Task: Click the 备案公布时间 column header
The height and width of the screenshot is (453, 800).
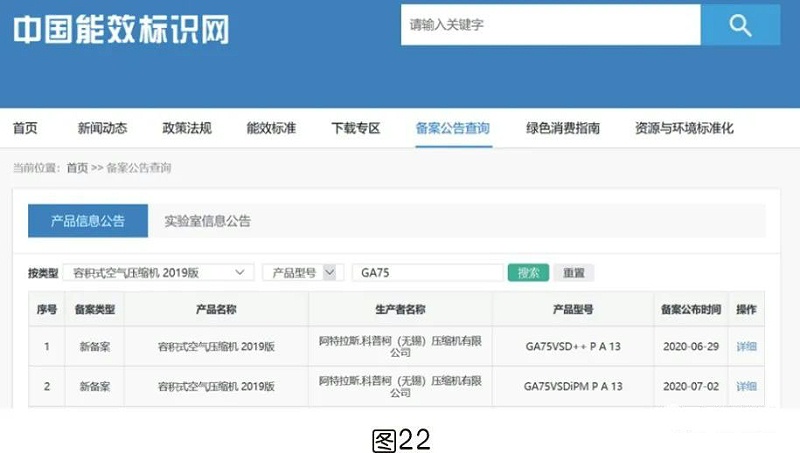Action: point(691,309)
